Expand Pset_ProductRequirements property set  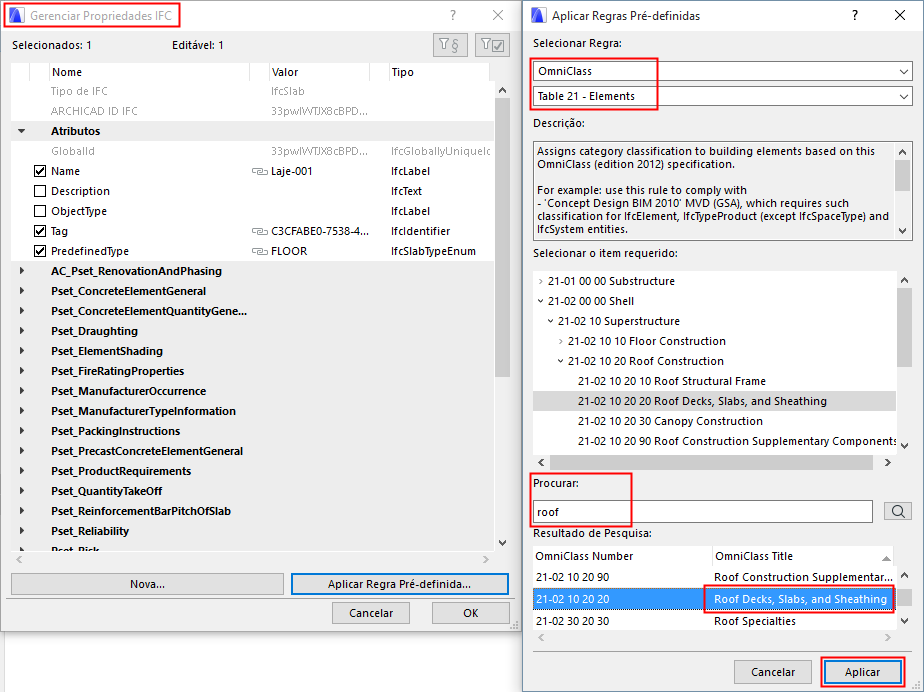coord(22,471)
